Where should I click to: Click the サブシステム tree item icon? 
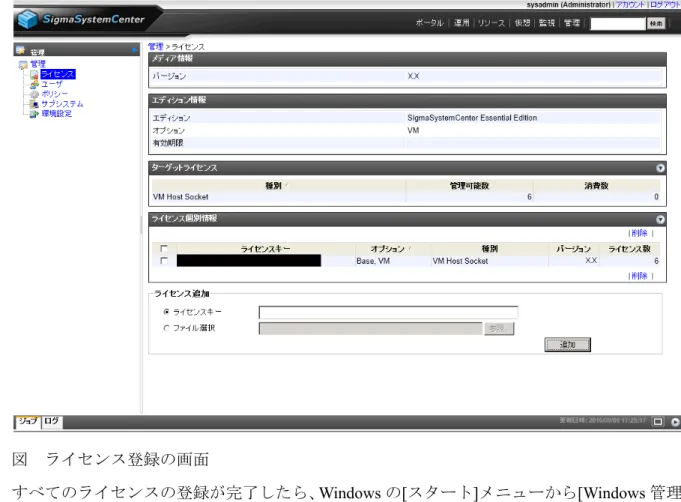pos(34,104)
